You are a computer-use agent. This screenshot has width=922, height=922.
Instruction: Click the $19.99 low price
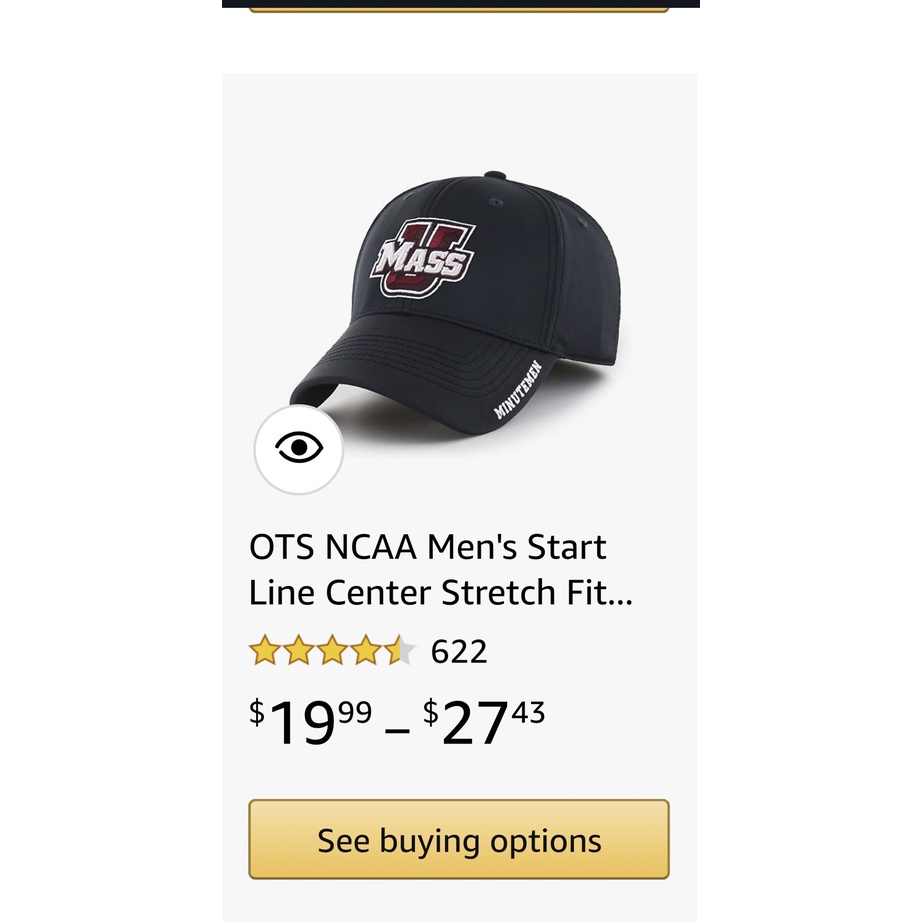(311, 722)
